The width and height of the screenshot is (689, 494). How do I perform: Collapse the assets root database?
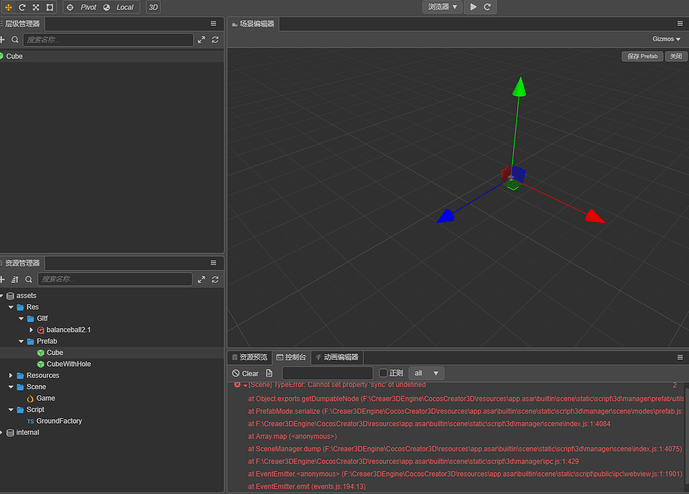[1, 296]
